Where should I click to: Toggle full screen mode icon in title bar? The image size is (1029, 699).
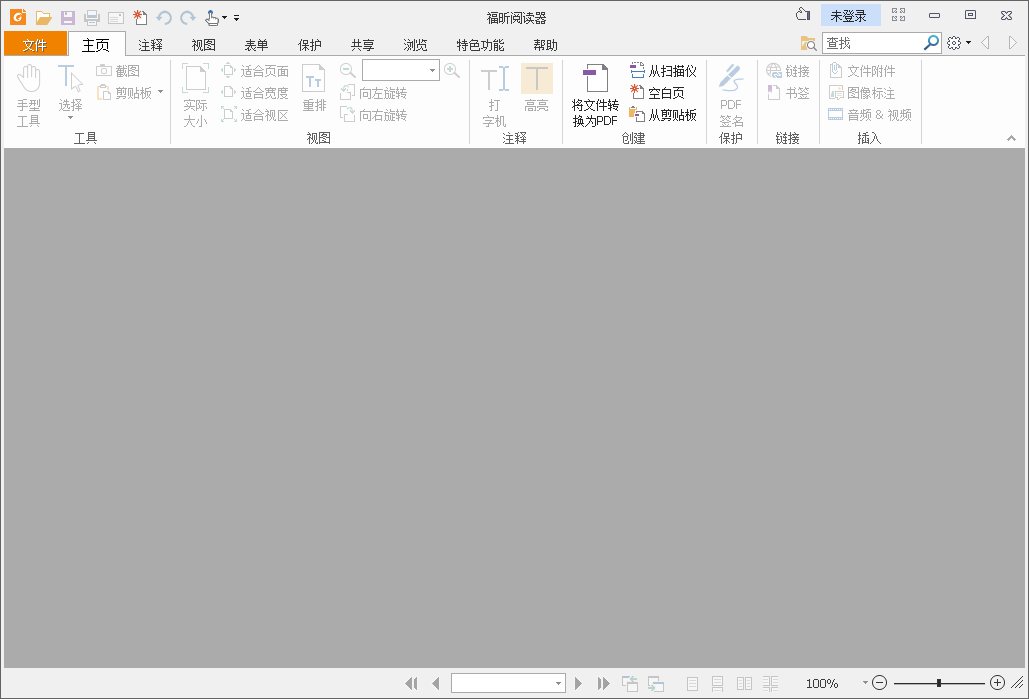tap(898, 15)
